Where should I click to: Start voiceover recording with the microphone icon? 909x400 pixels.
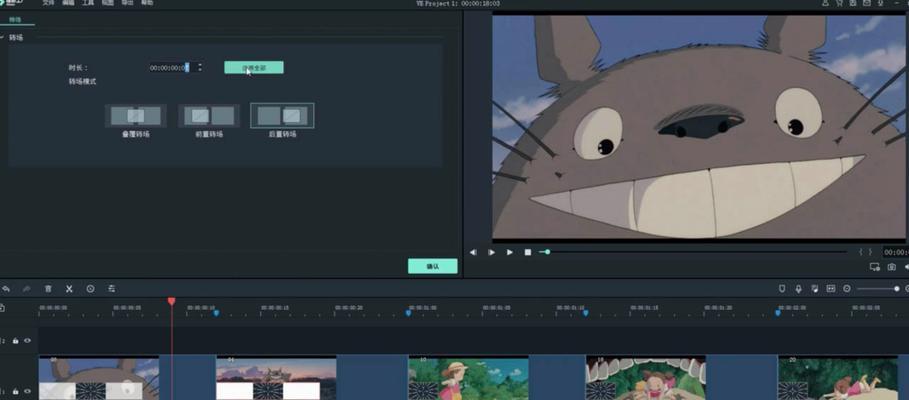[x=798, y=289]
